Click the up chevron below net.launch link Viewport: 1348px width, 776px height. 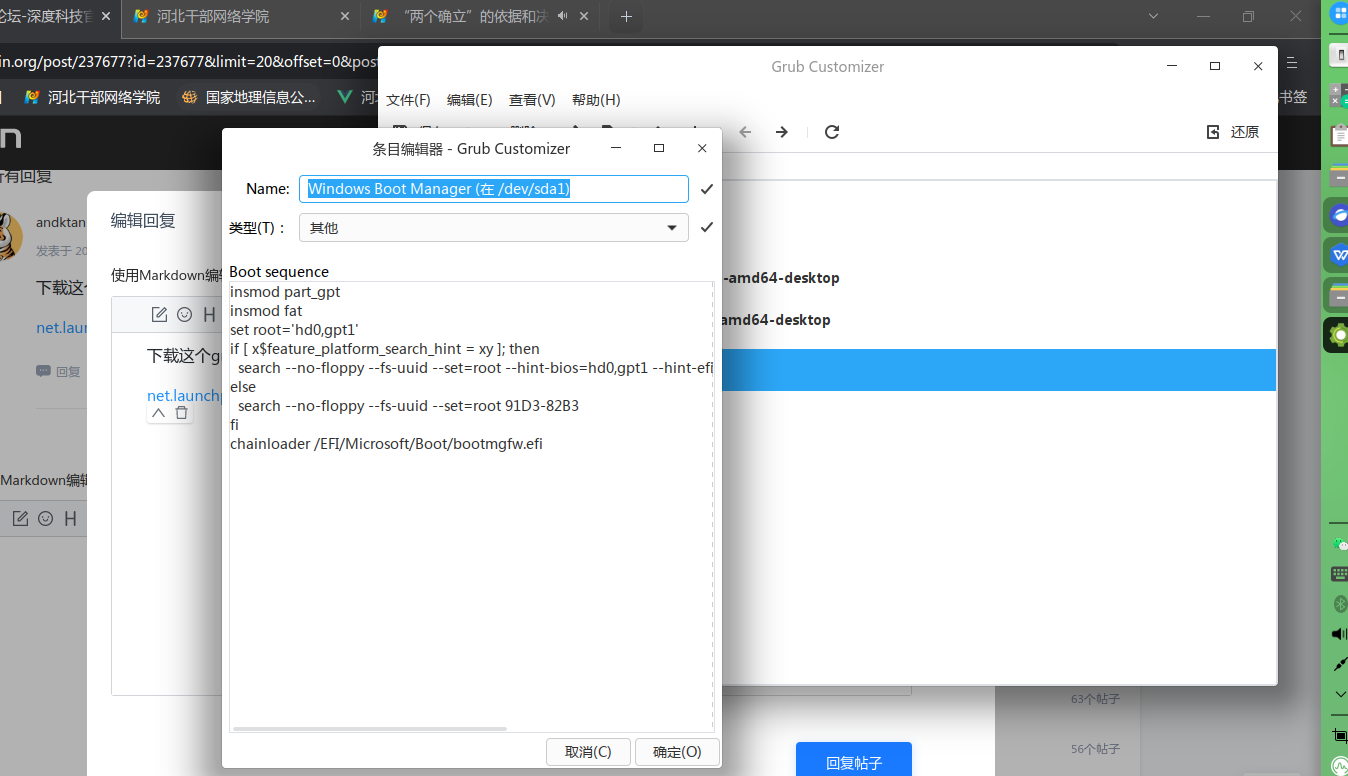point(158,412)
